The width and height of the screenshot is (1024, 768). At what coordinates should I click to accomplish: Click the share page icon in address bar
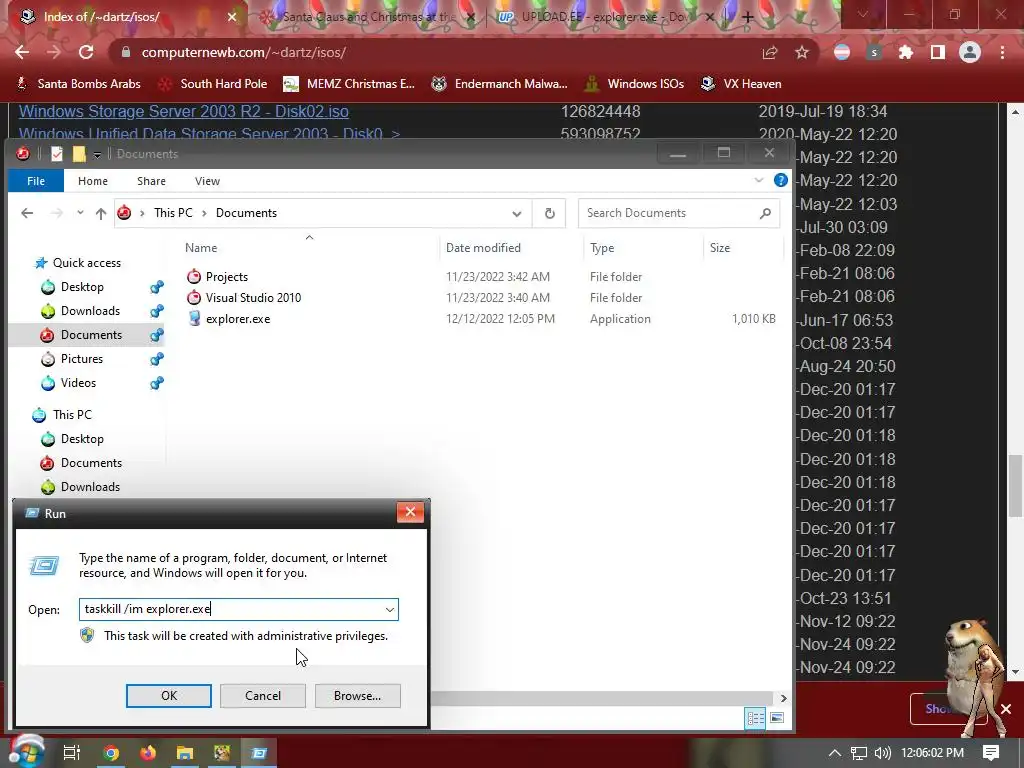point(770,52)
